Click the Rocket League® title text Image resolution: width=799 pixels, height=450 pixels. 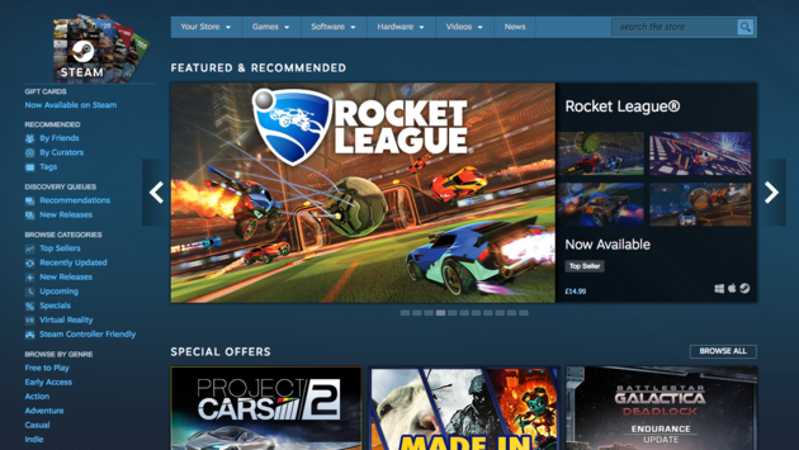point(622,106)
